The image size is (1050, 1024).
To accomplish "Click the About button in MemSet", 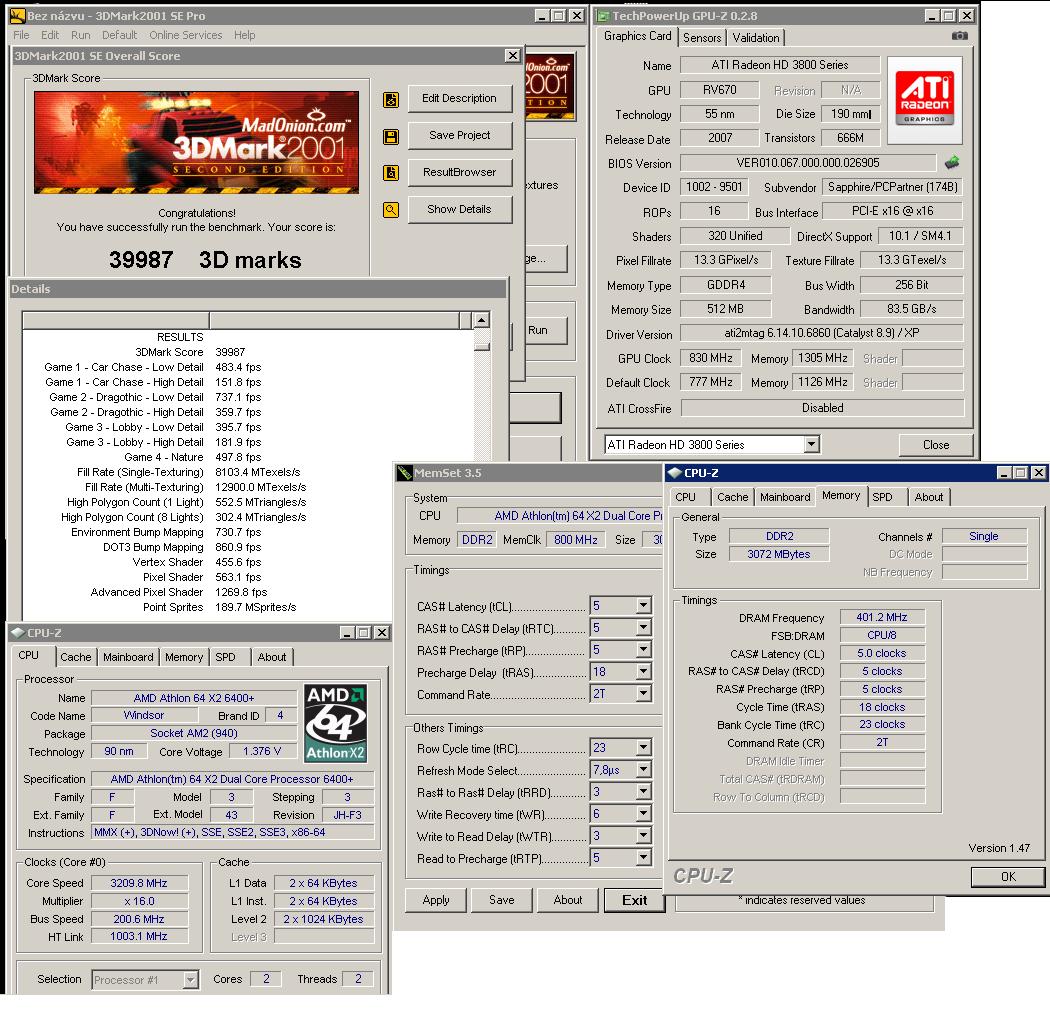I will (x=568, y=900).
